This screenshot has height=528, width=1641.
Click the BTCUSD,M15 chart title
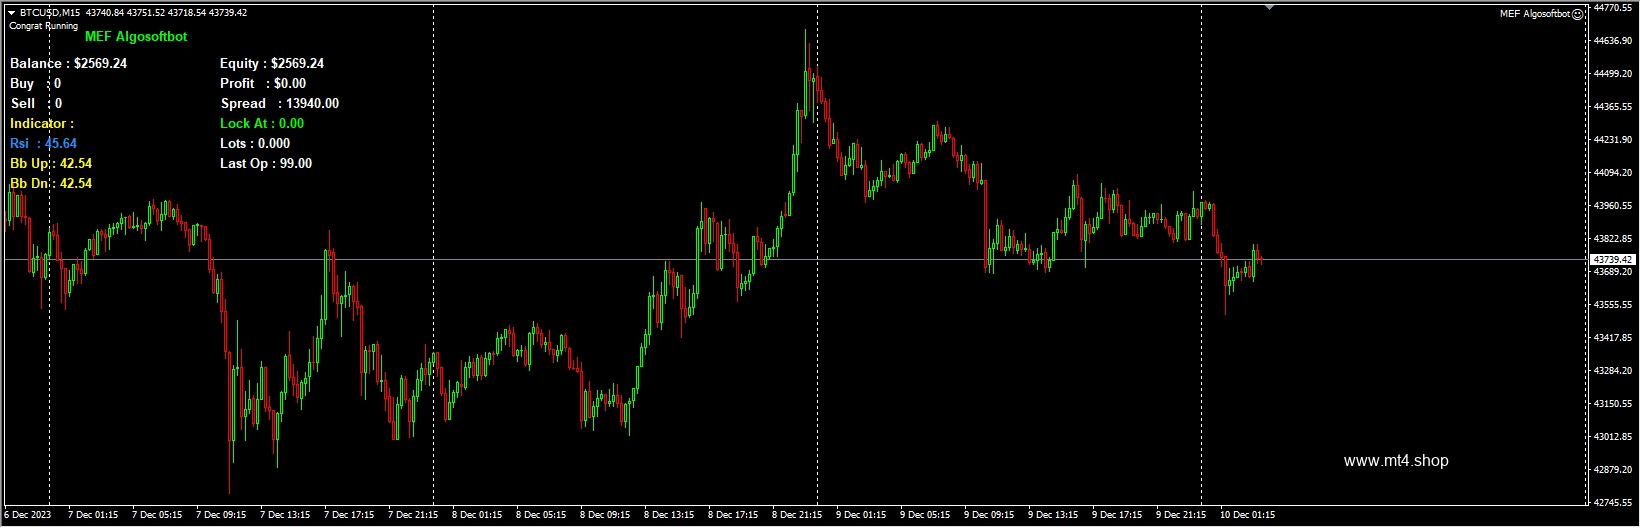click(x=50, y=13)
